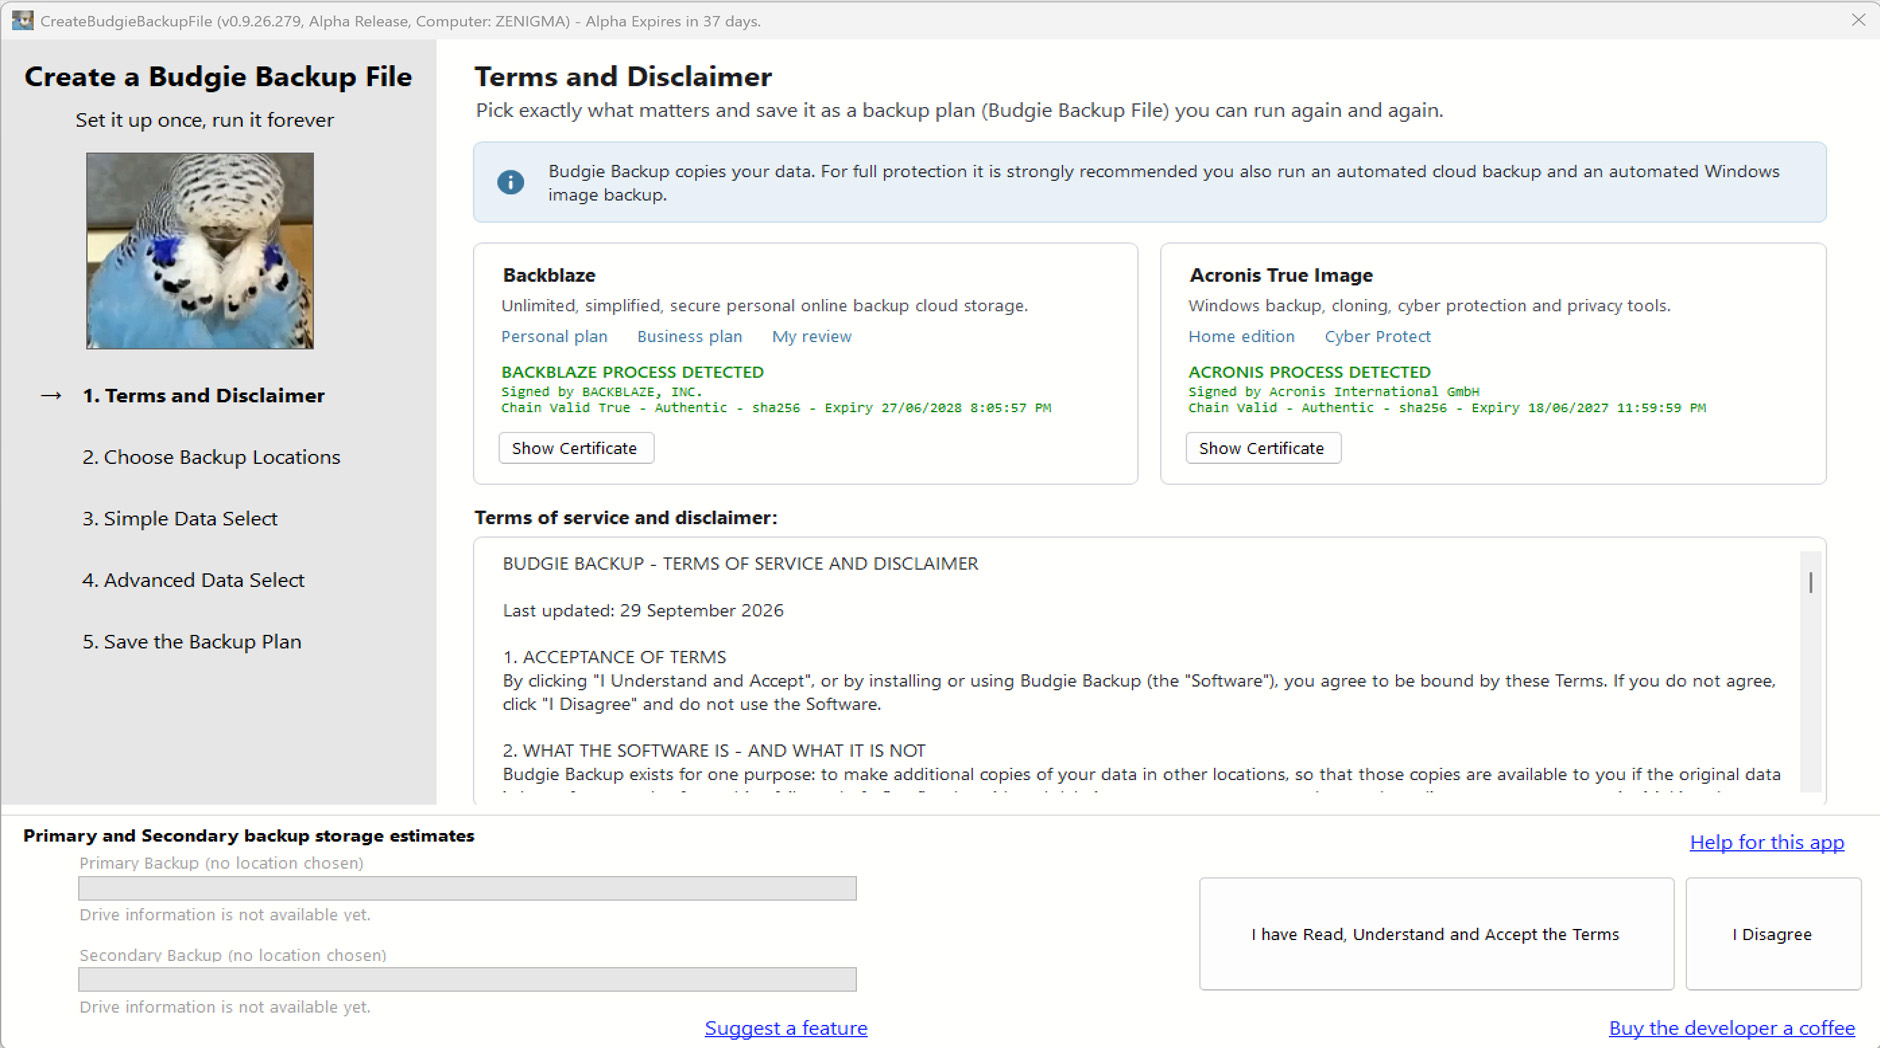
Task: Show Certificate for Acronis True Image
Action: [1263, 448]
